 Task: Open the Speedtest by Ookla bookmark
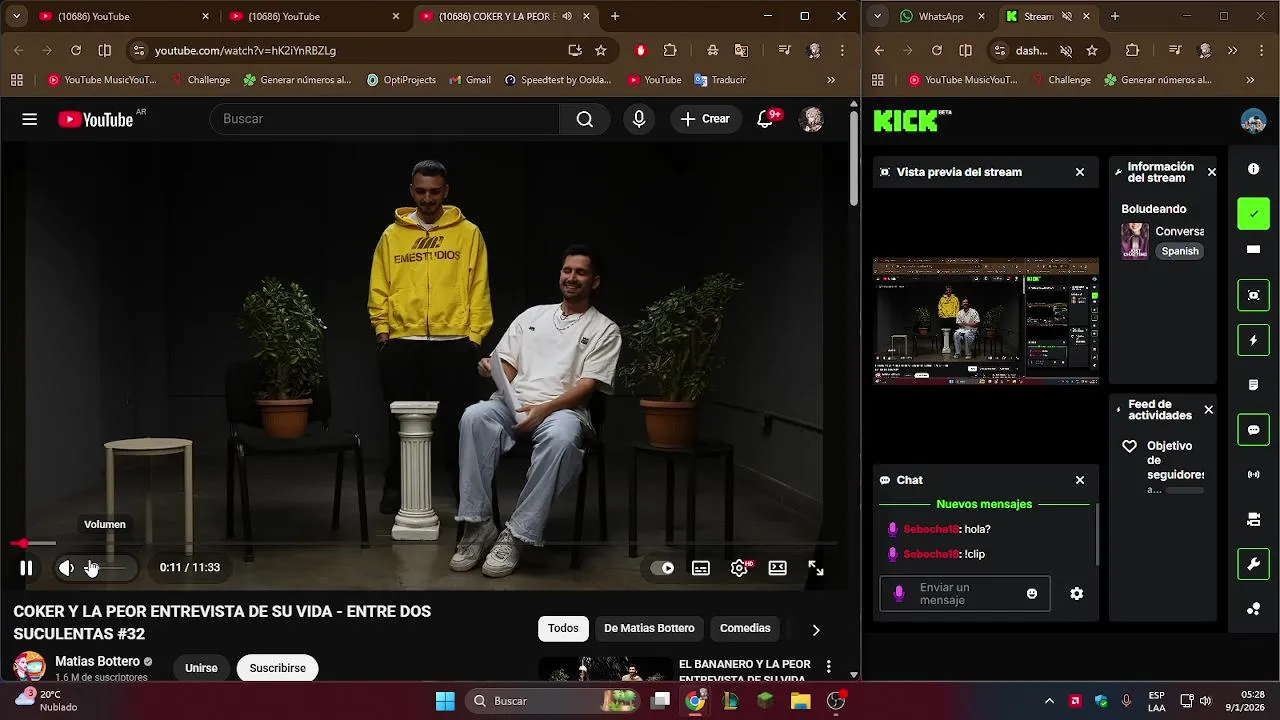click(560, 80)
